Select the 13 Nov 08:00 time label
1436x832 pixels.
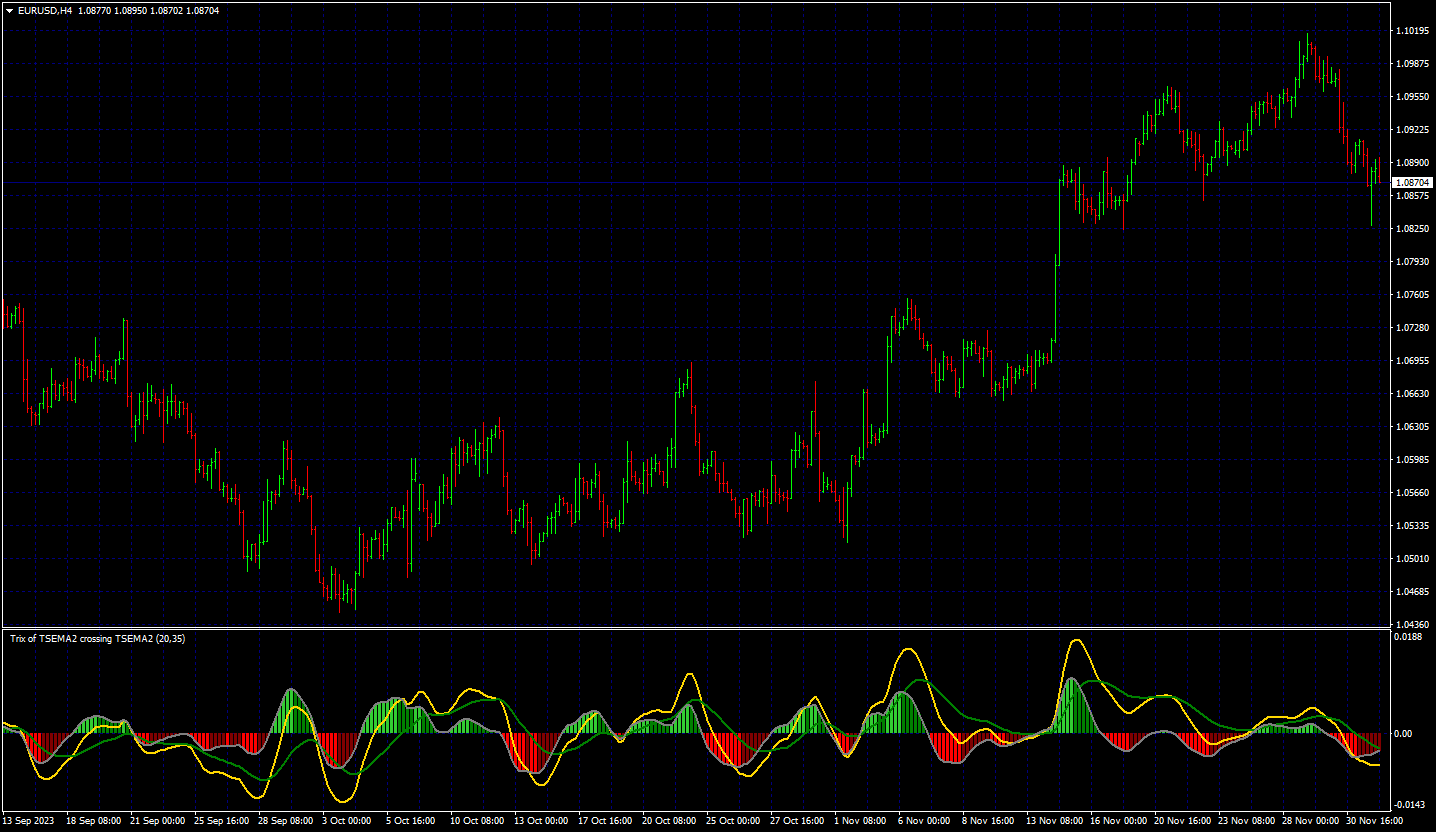[1055, 820]
